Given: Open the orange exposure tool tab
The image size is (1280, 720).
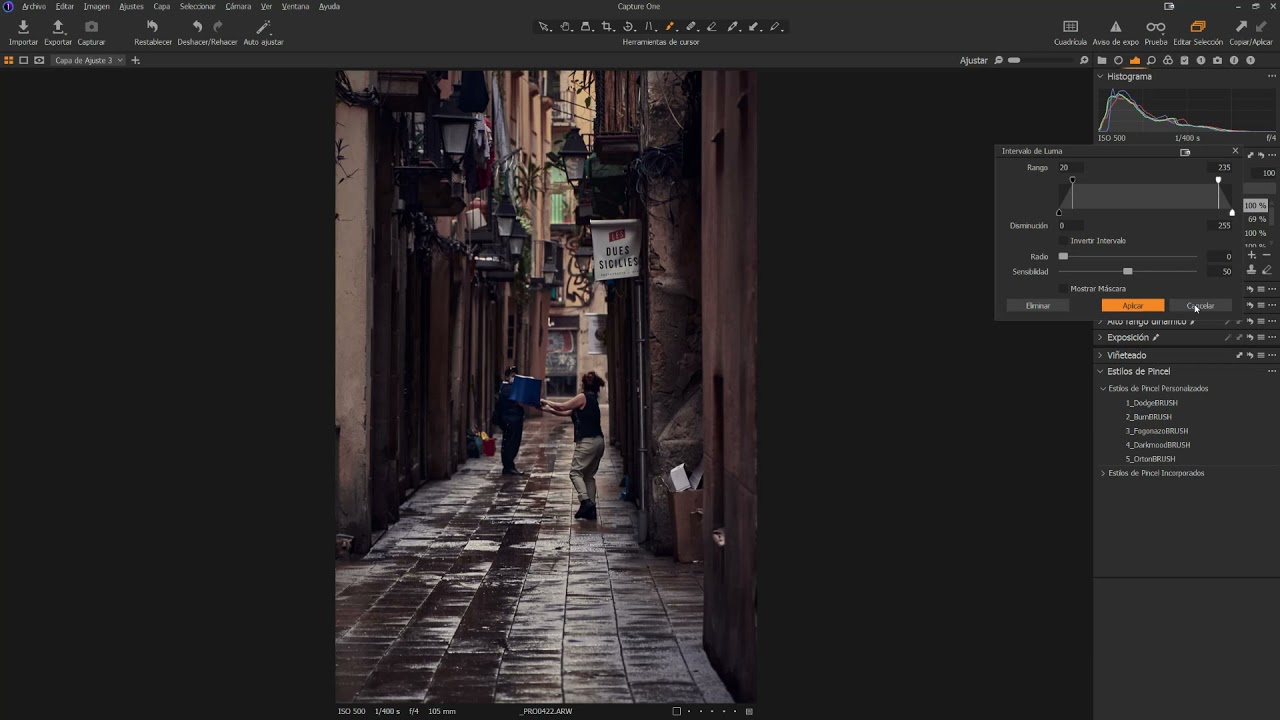Looking at the screenshot, I should (1135, 61).
